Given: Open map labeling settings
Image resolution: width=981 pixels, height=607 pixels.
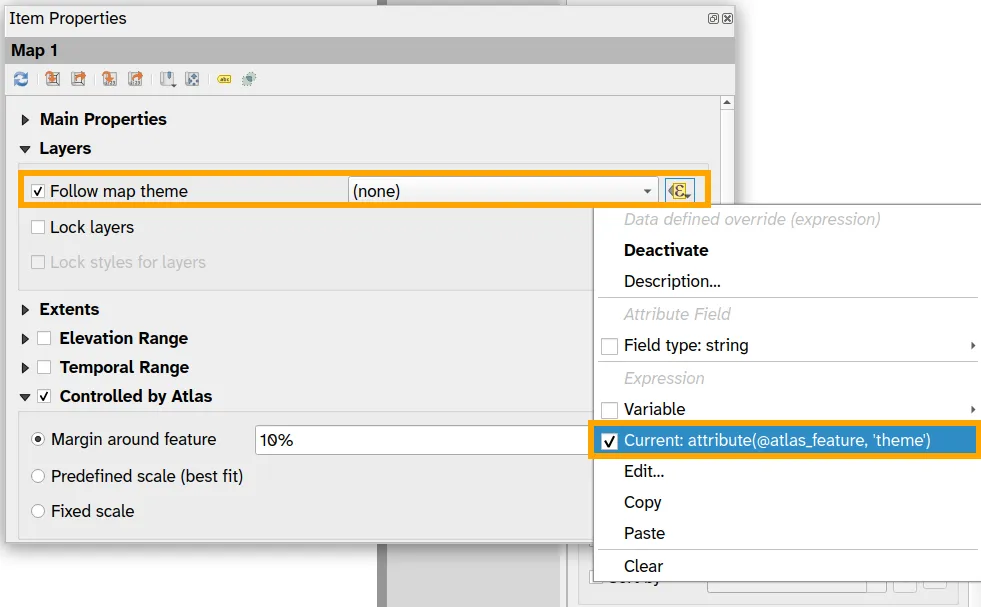Looking at the screenshot, I should (223, 78).
